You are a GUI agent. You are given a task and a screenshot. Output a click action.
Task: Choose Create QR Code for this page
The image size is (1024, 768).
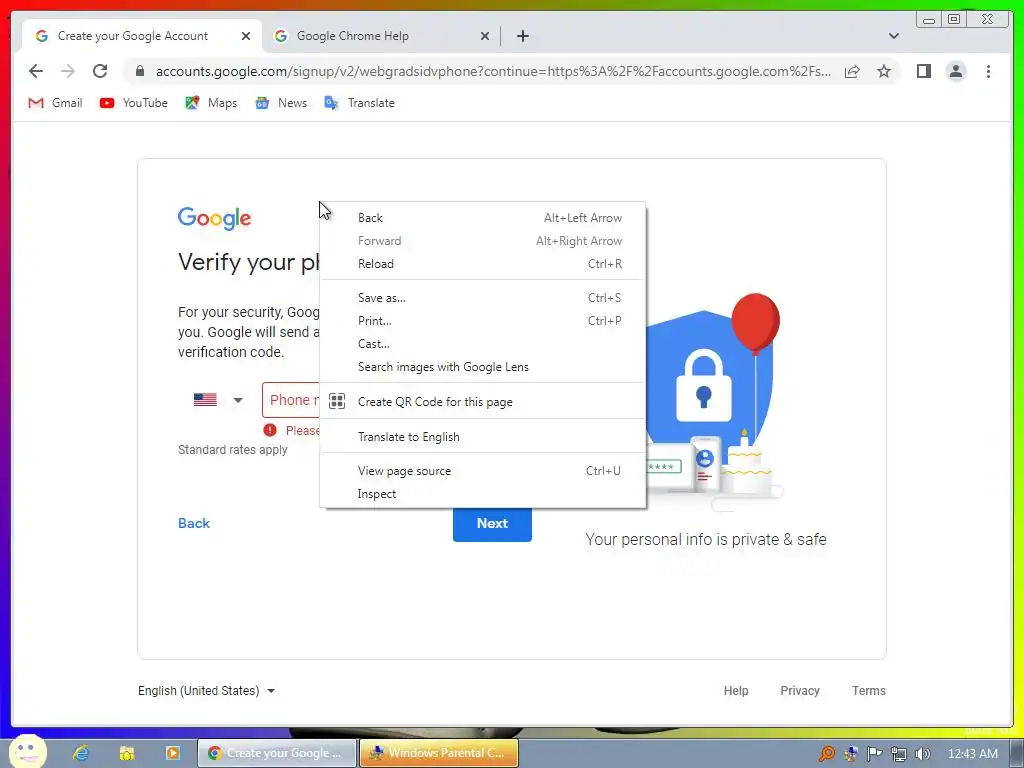tap(483, 402)
